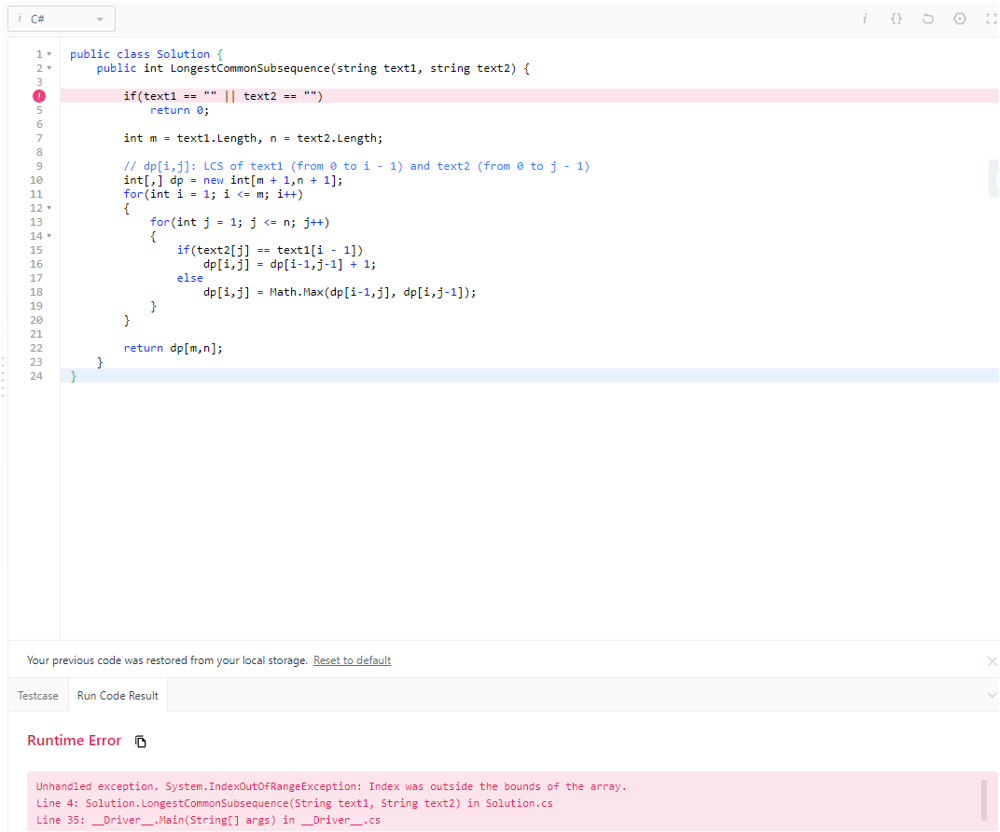The image size is (1000, 832).
Task: Click the red error marker on line 4
Action: (39, 96)
